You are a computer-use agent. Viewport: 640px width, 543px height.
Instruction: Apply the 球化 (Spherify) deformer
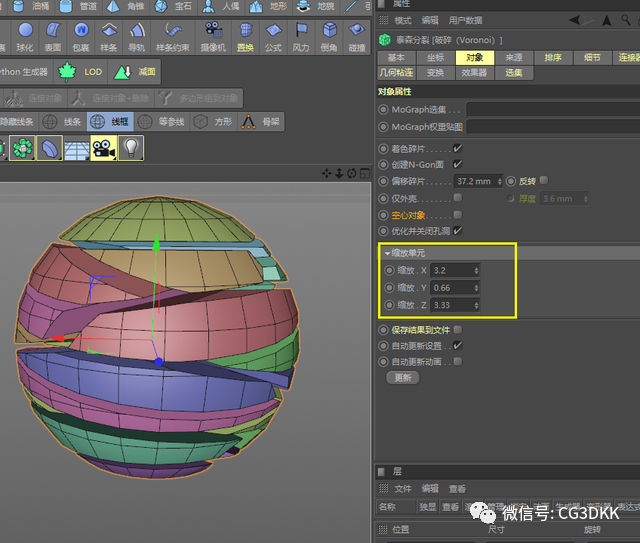click(25, 37)
